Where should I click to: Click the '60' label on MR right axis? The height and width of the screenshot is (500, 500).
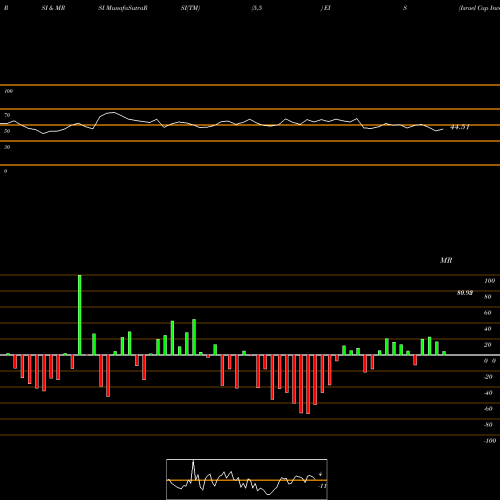click(x=487, y=313)
